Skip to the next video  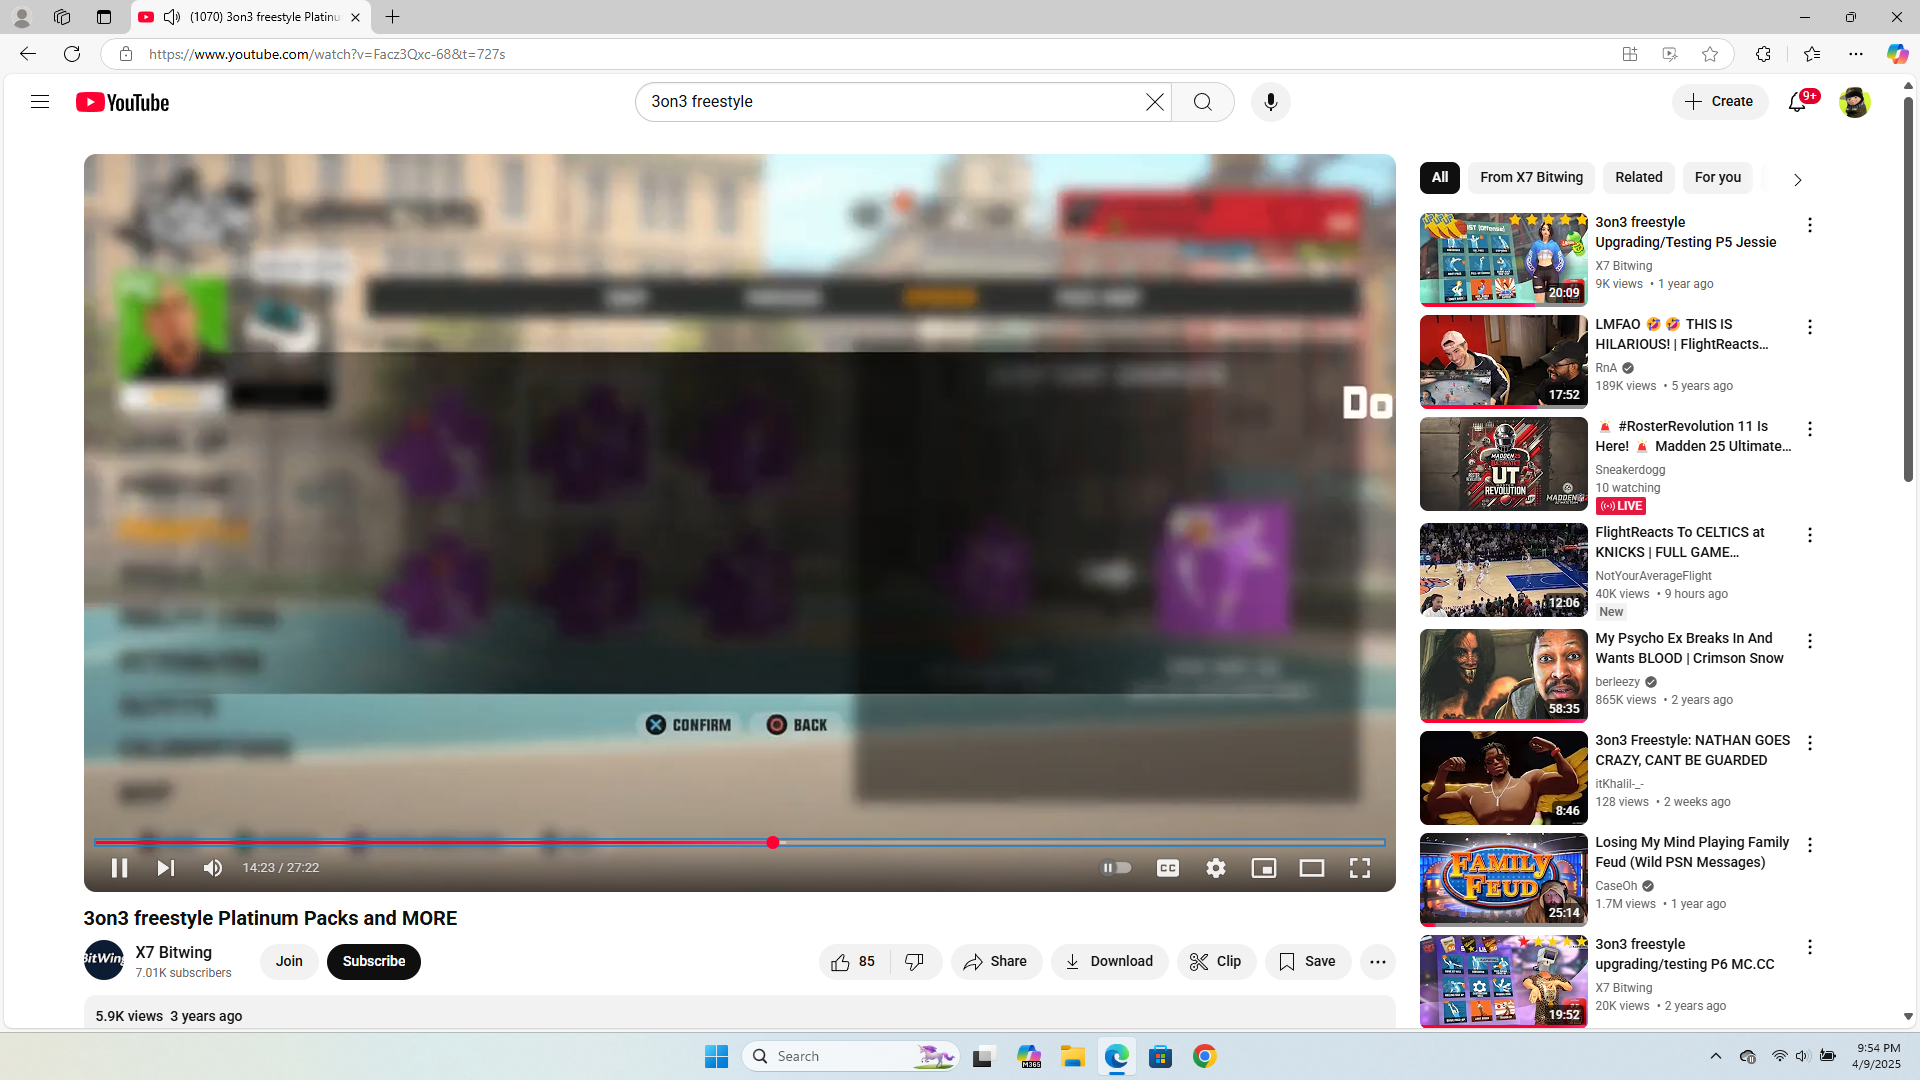tap(166, 868)
